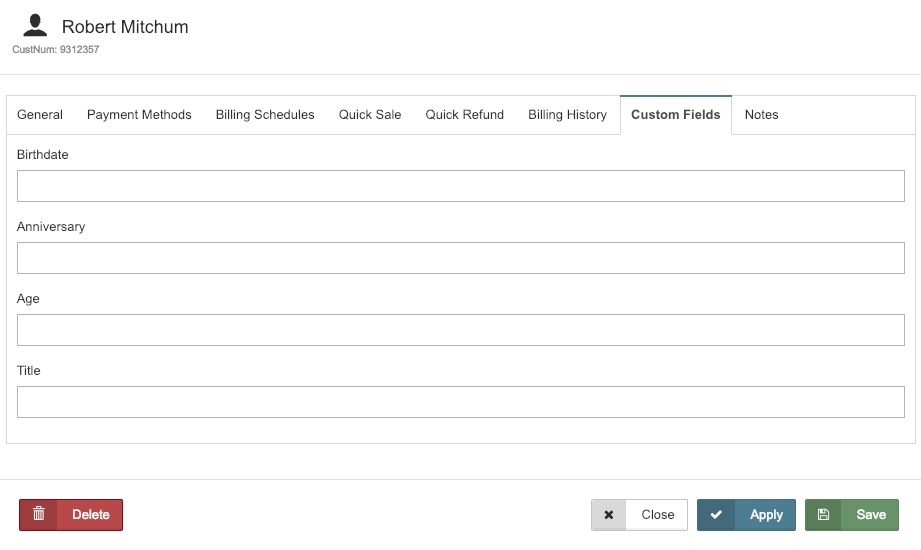This screenshot has height=550, width=921.
Task: Go to the Billing Schedules tab
Action: [265, 115]
